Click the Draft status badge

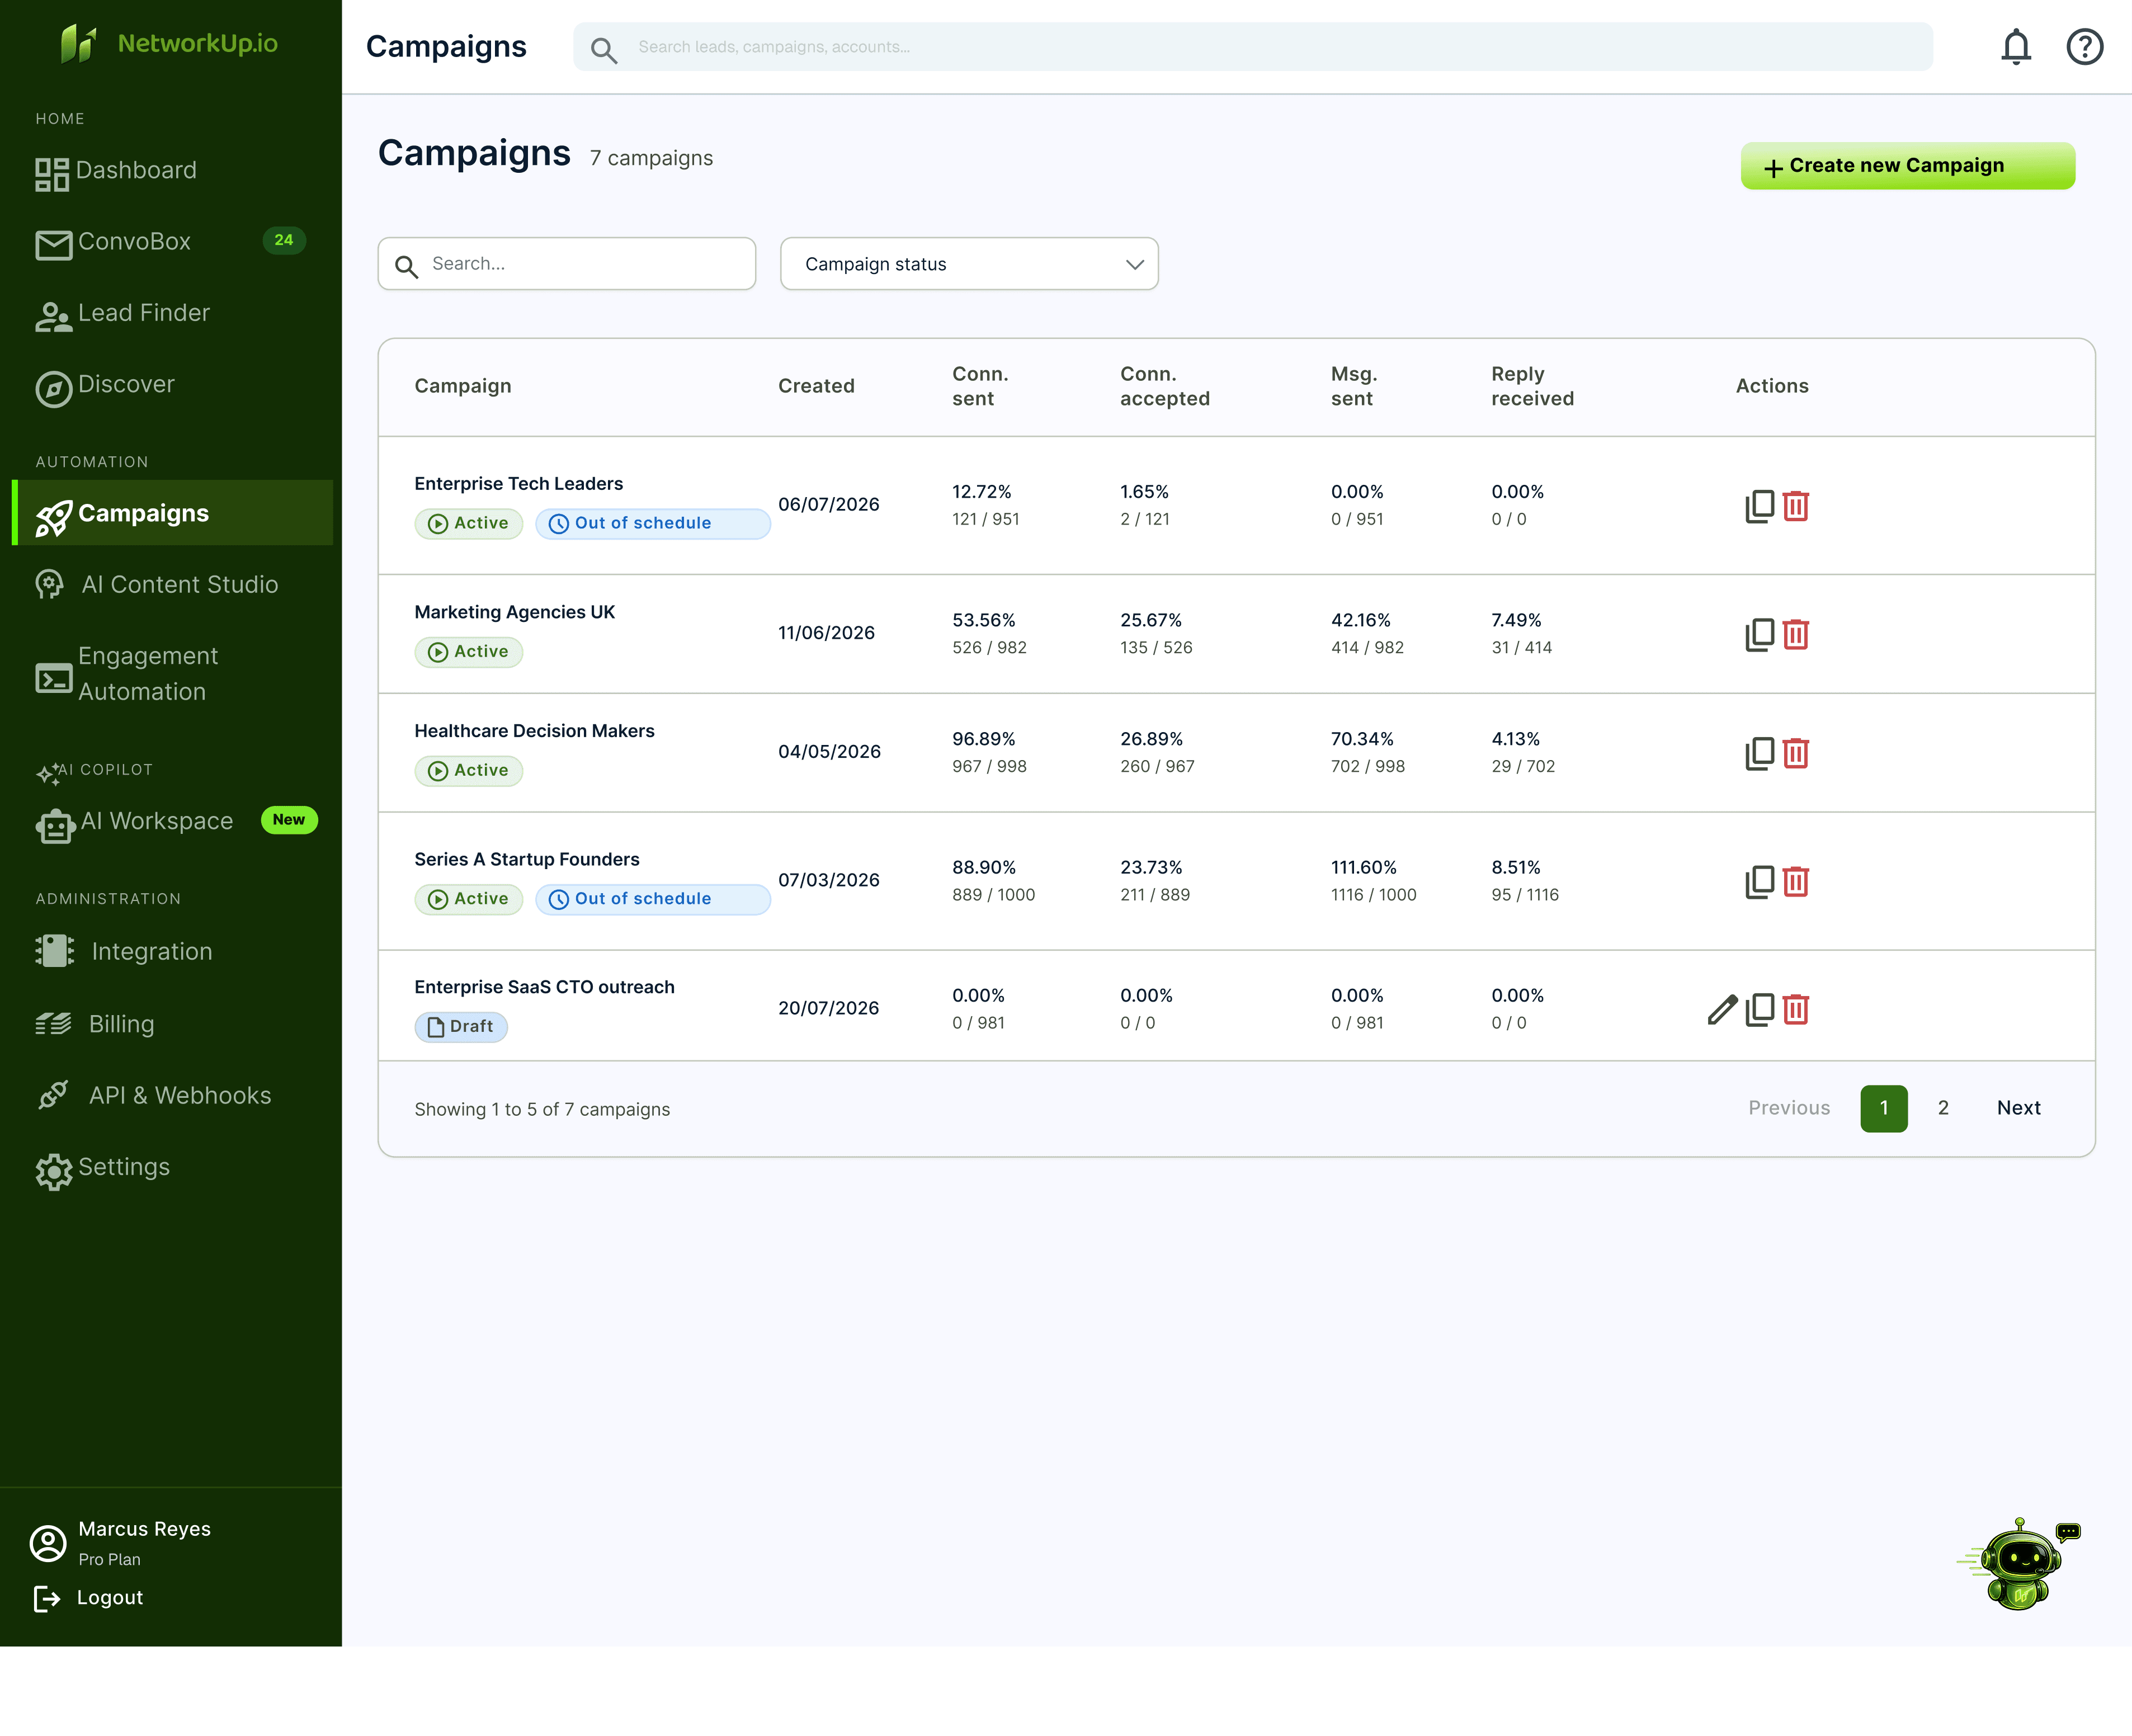tap(461, 1027)
